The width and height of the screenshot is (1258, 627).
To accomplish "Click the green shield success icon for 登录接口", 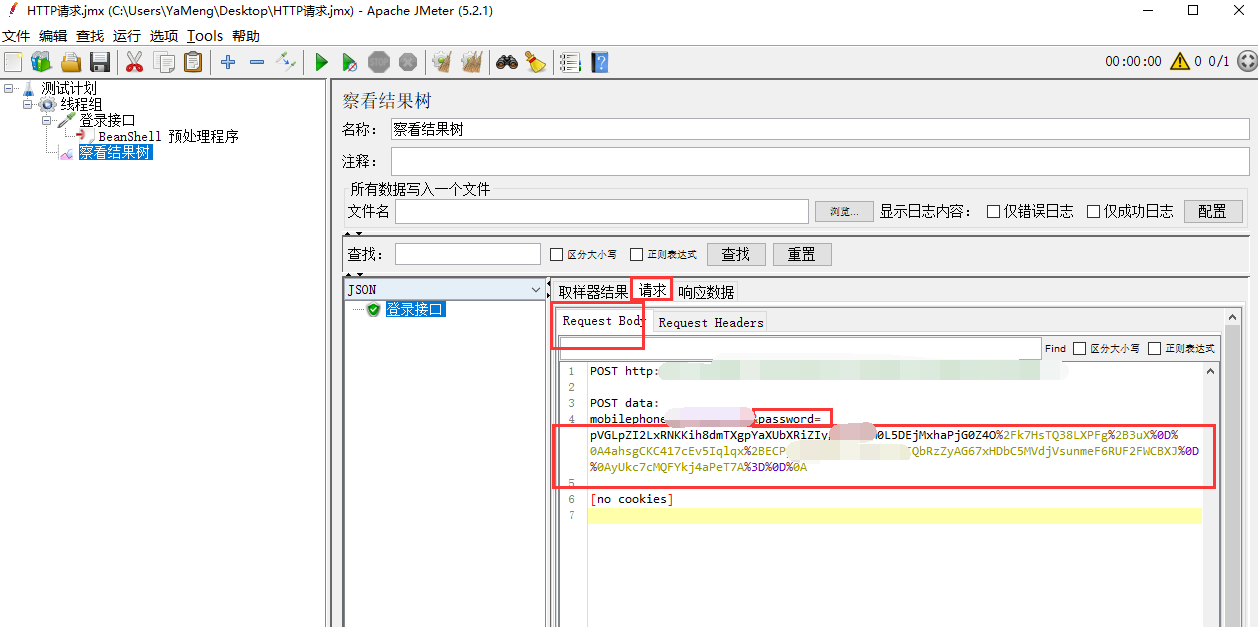I will (374, 310).
